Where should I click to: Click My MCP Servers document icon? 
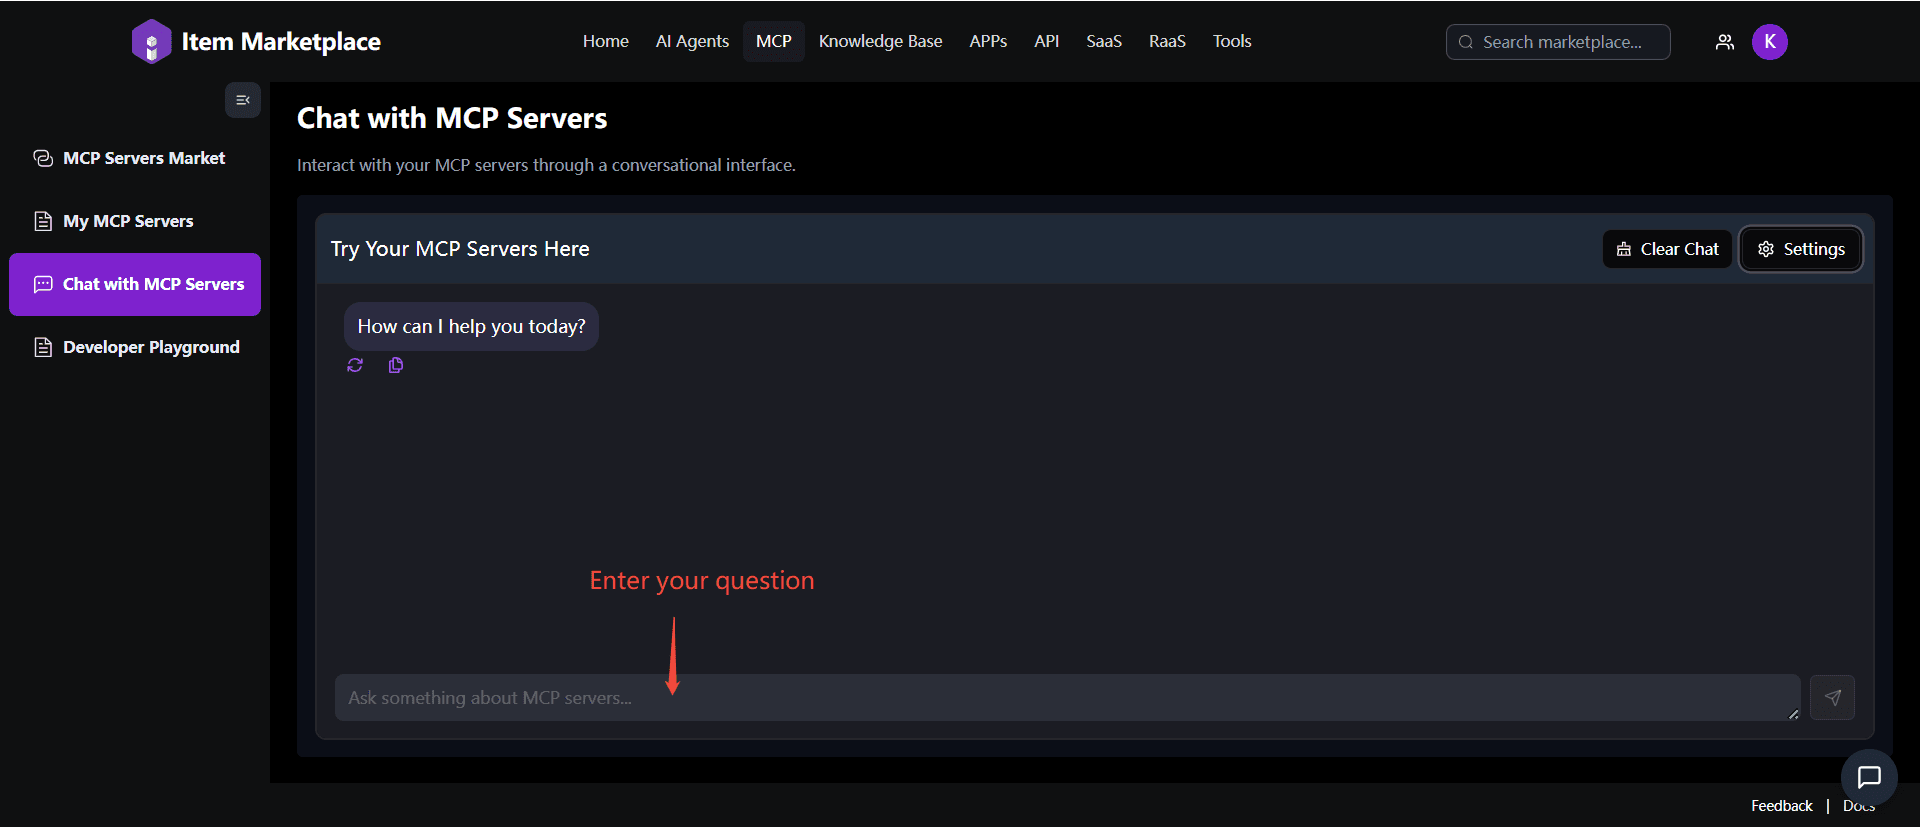point(43,221)
